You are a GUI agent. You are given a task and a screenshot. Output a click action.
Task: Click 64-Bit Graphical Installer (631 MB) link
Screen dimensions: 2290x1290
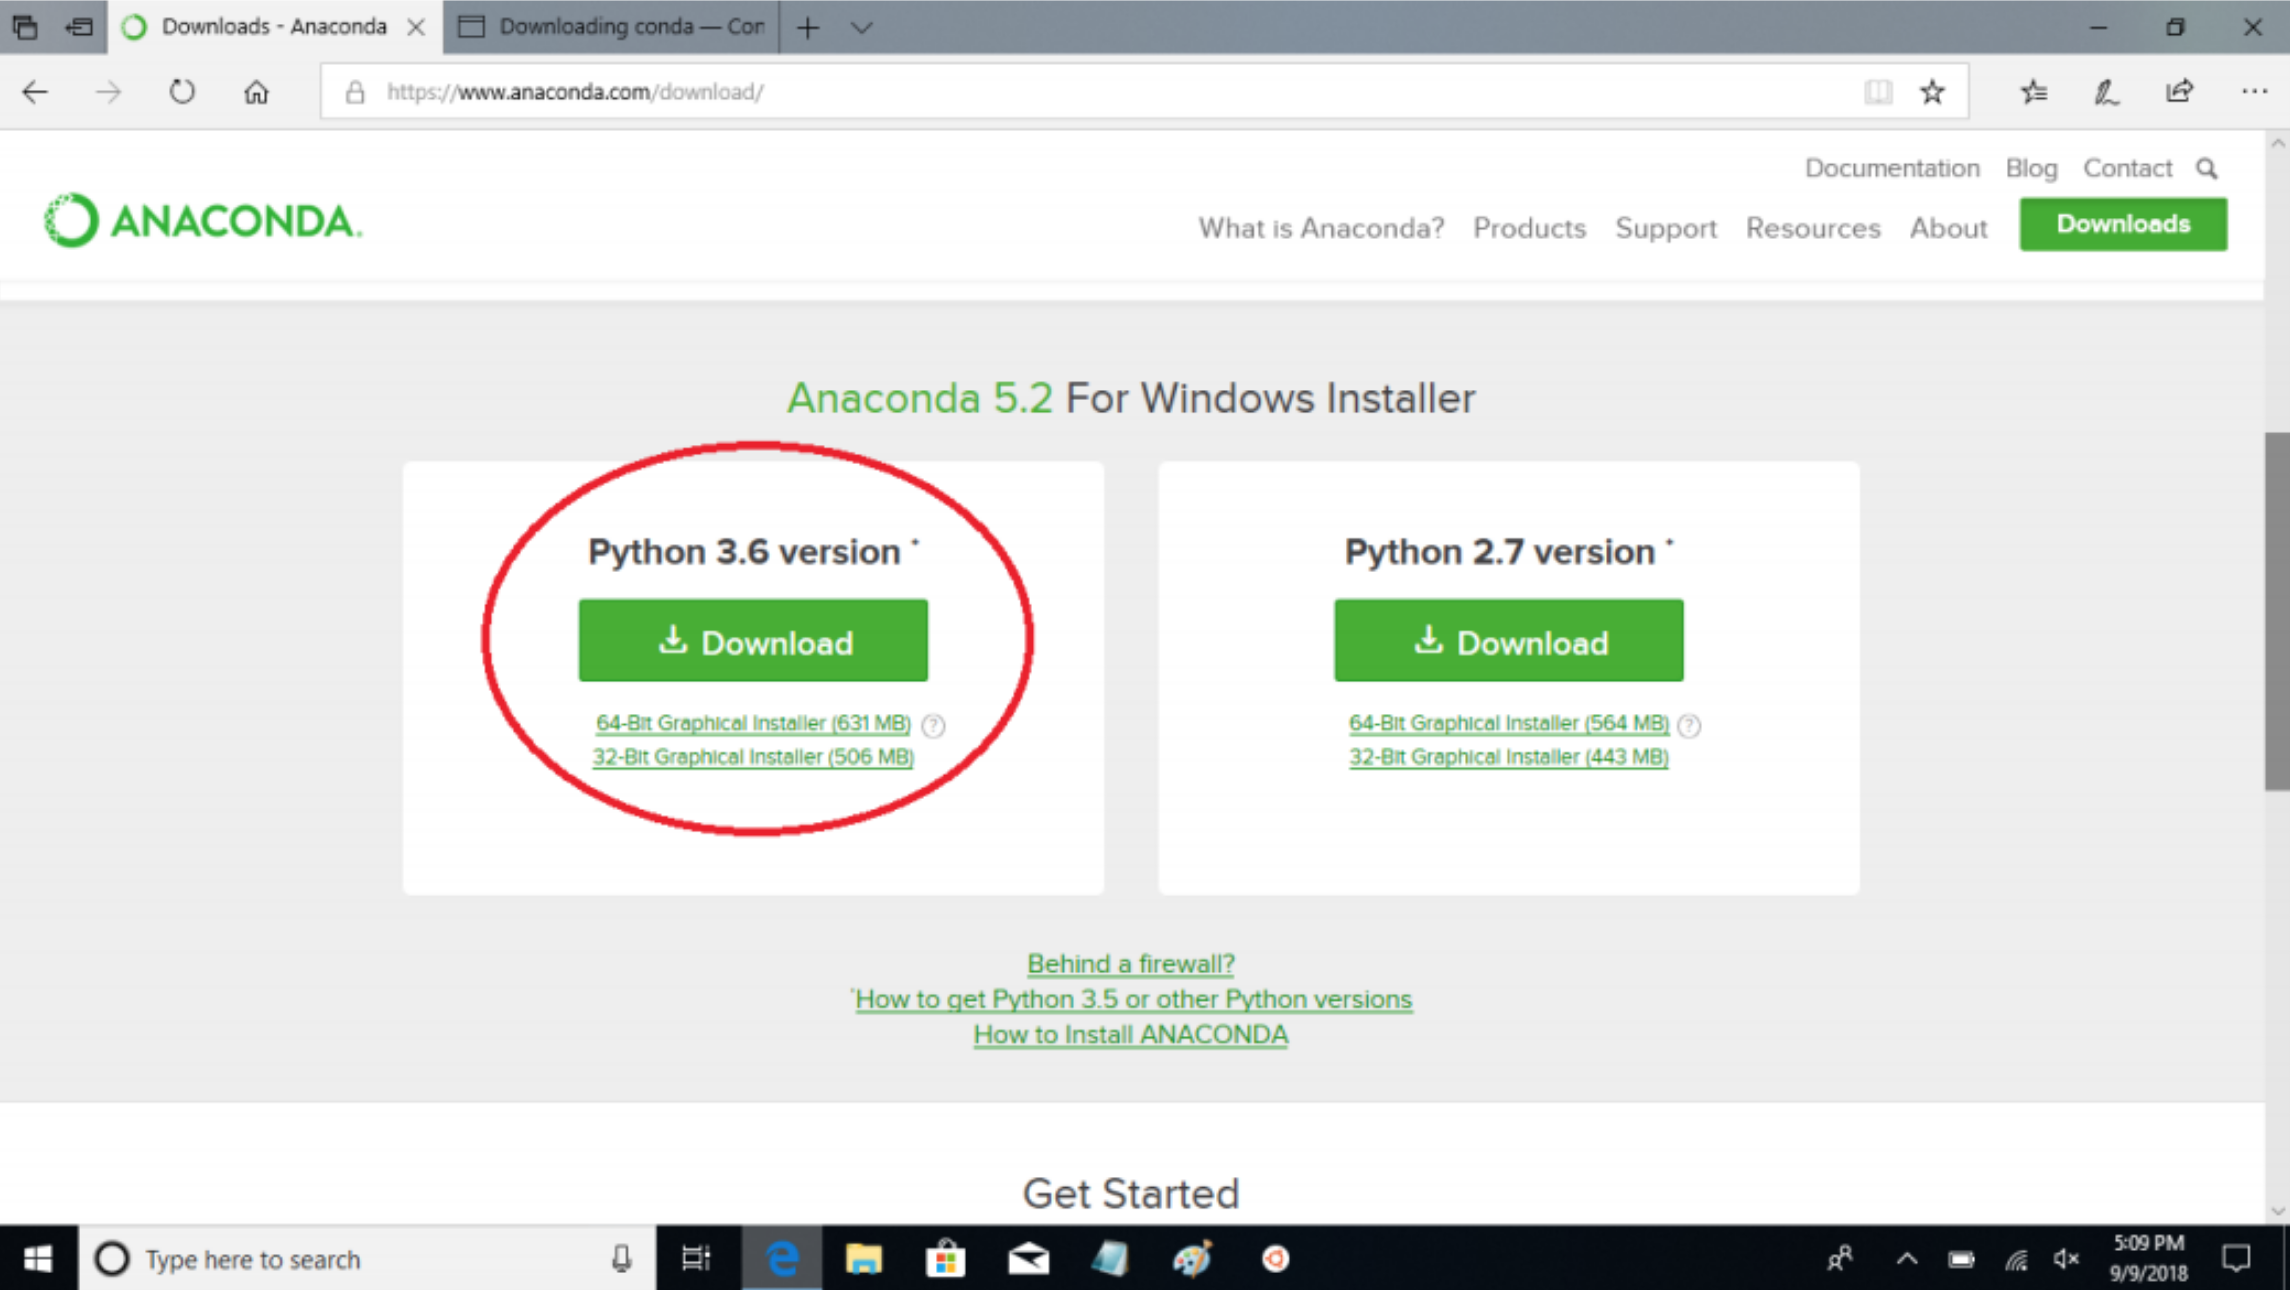click(x=753, y=723)
